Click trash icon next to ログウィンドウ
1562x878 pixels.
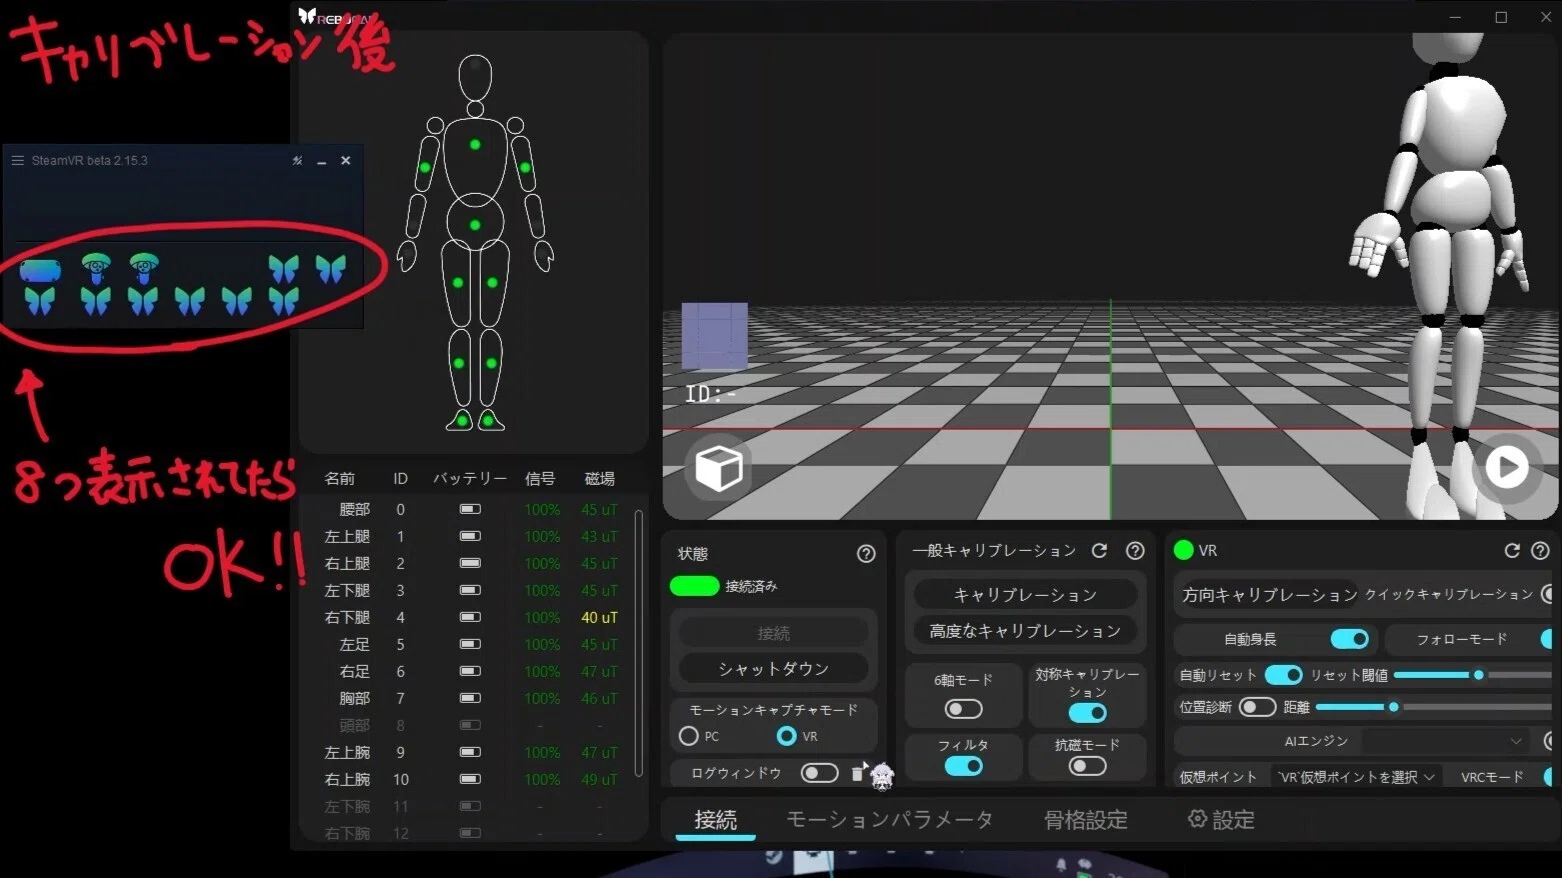[858, 773]
